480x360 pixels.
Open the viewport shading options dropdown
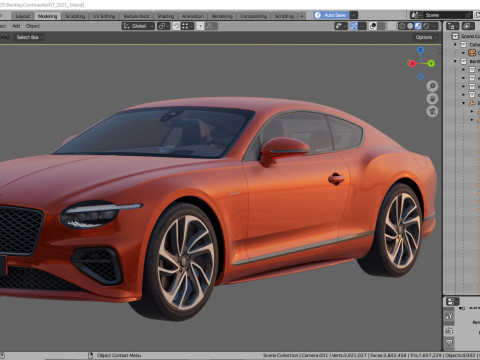click(435, 26)
